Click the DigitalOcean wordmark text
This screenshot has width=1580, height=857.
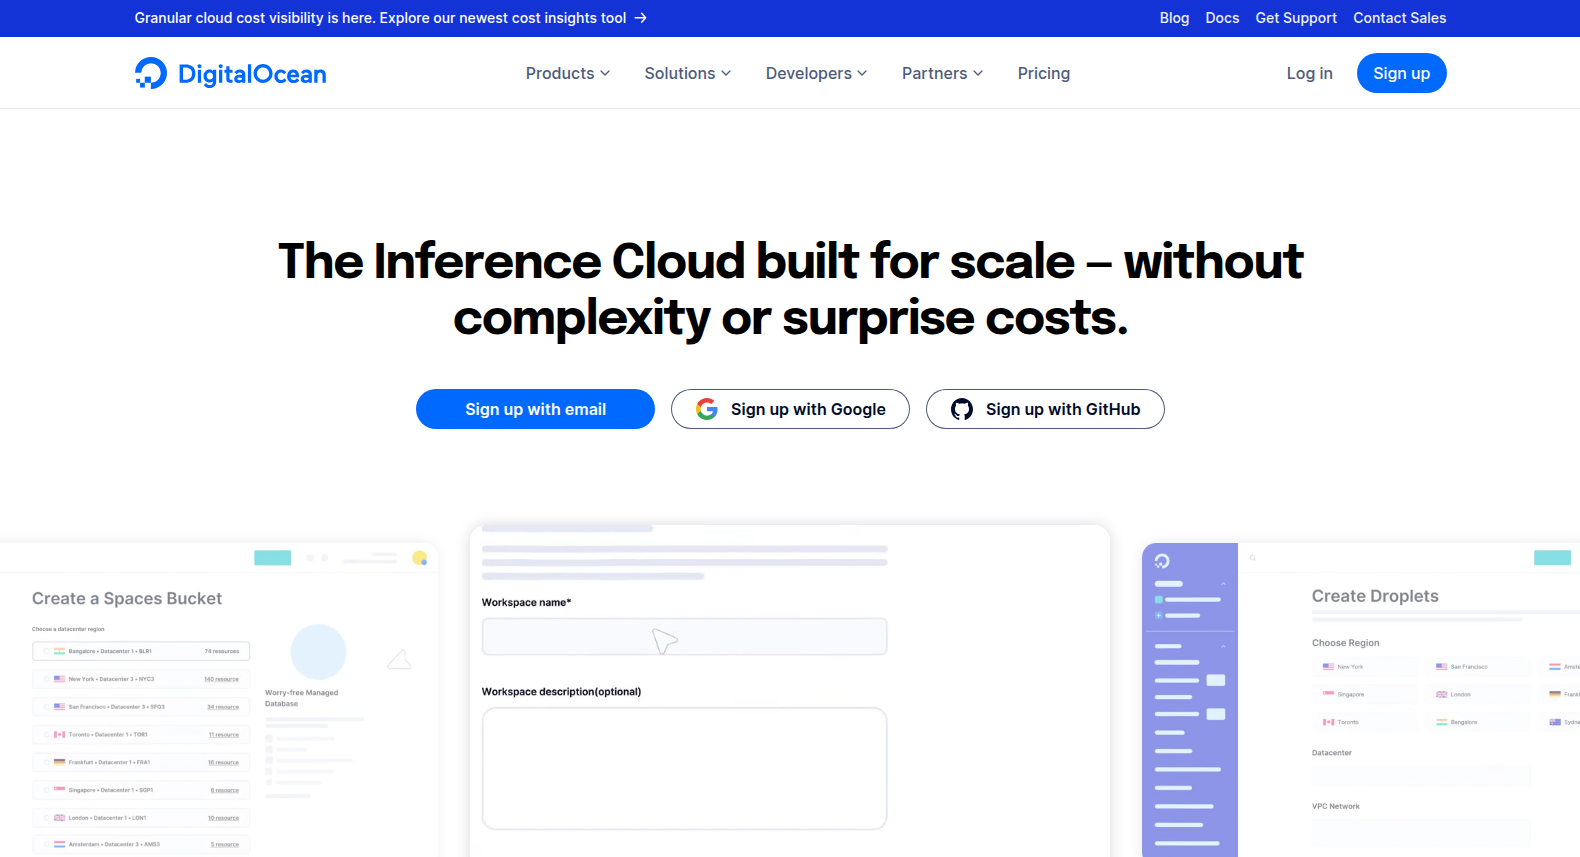[x=252, y=74]
